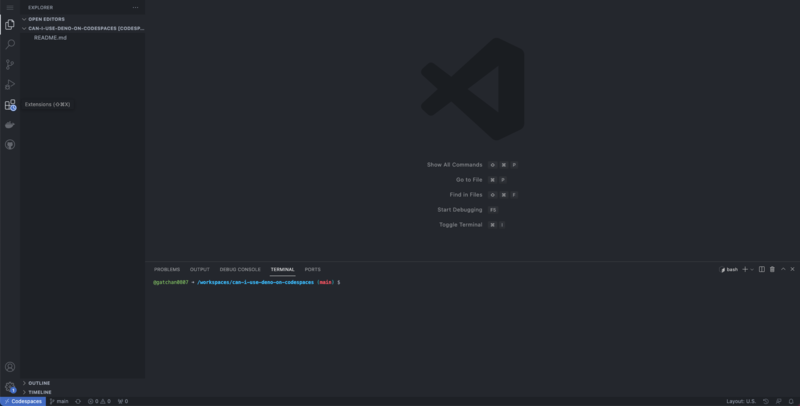Screen dimensions: 800x406
Task: Select the Terminal tab
Action: (282, 269)
